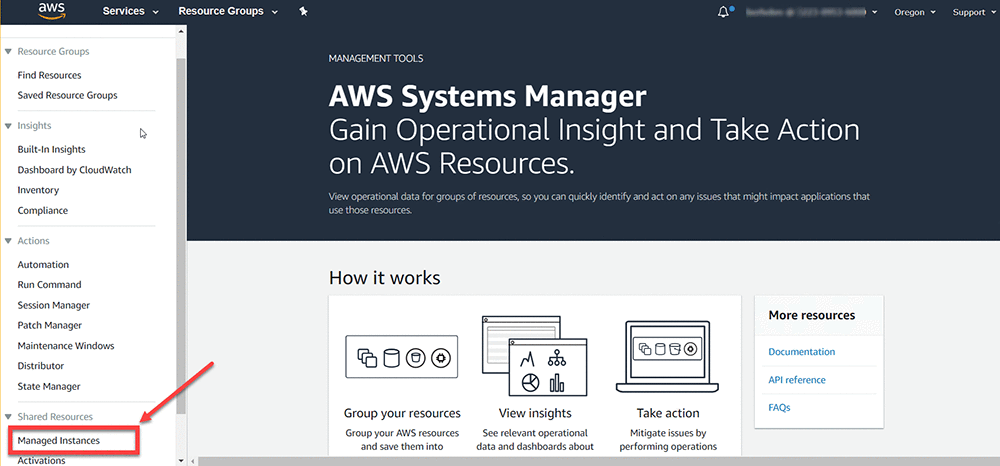Open Run Command
The height and width of the screenshot is (466, 1000).
pyautogui.click(x=49, y=285)
